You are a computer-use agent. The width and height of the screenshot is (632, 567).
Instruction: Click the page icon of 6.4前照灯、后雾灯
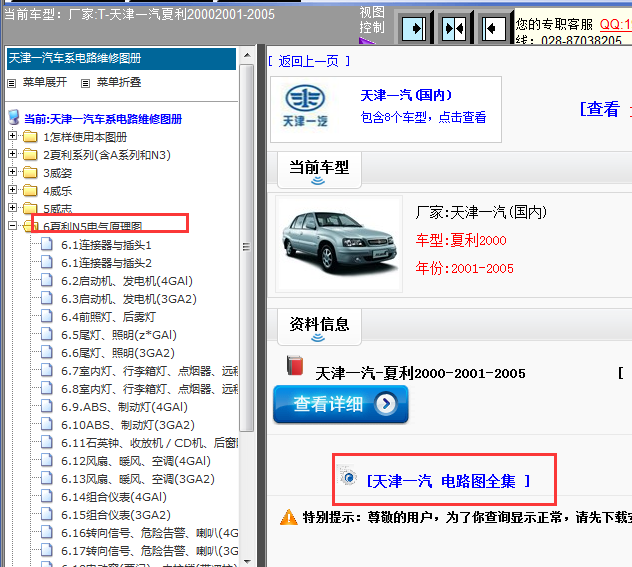47,316
